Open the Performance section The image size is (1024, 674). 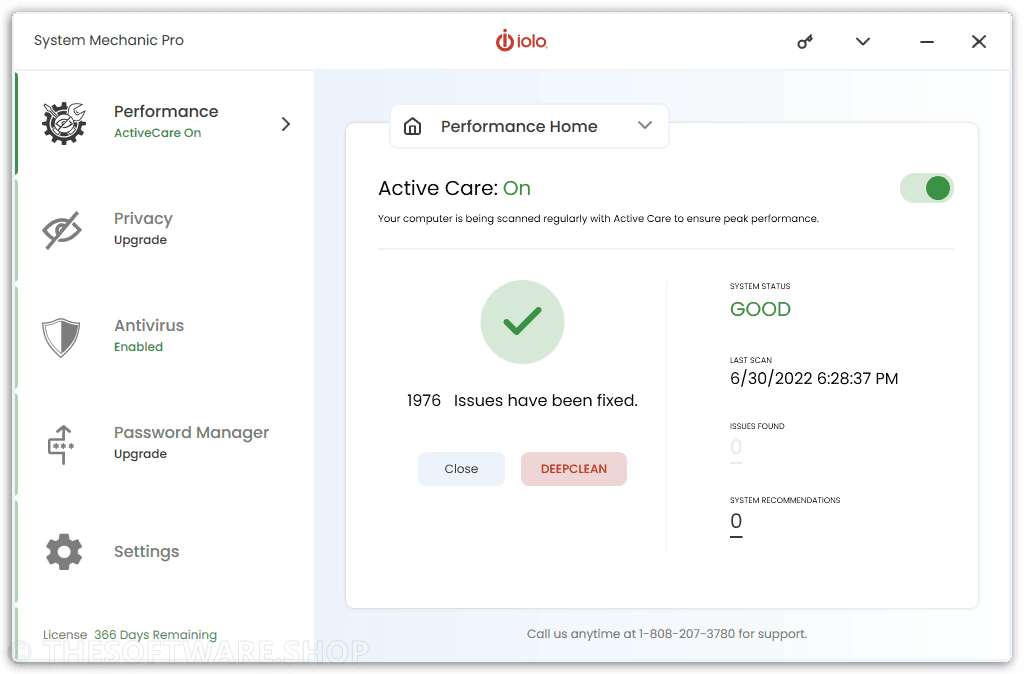point(166,121)
